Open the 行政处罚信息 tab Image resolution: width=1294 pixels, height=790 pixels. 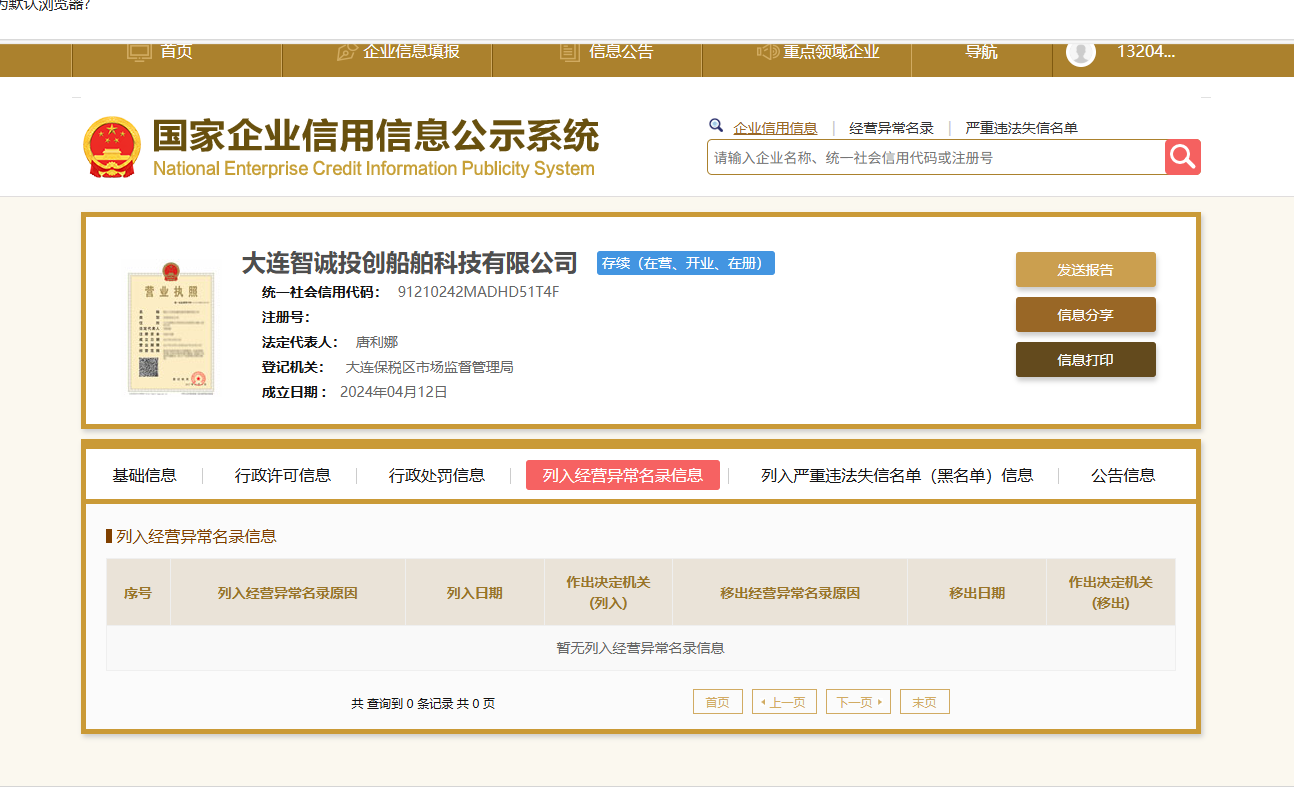(x=437, y=476)
